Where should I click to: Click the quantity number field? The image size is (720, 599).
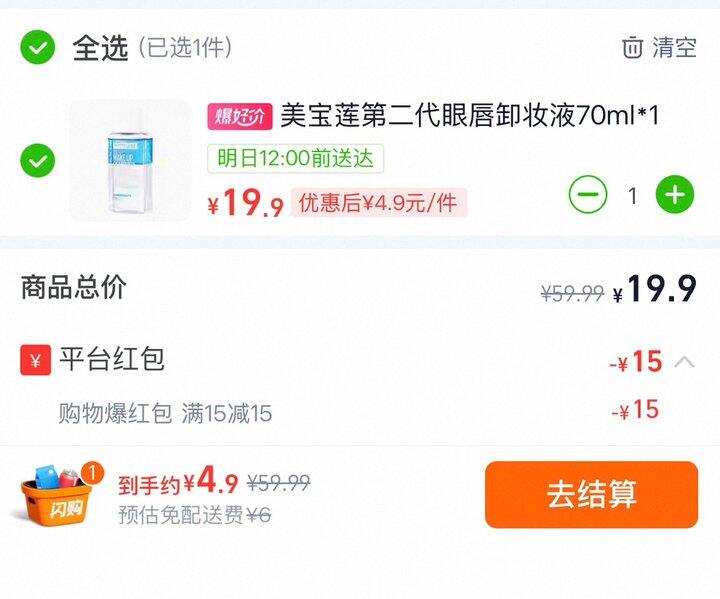tap(632, 195)
